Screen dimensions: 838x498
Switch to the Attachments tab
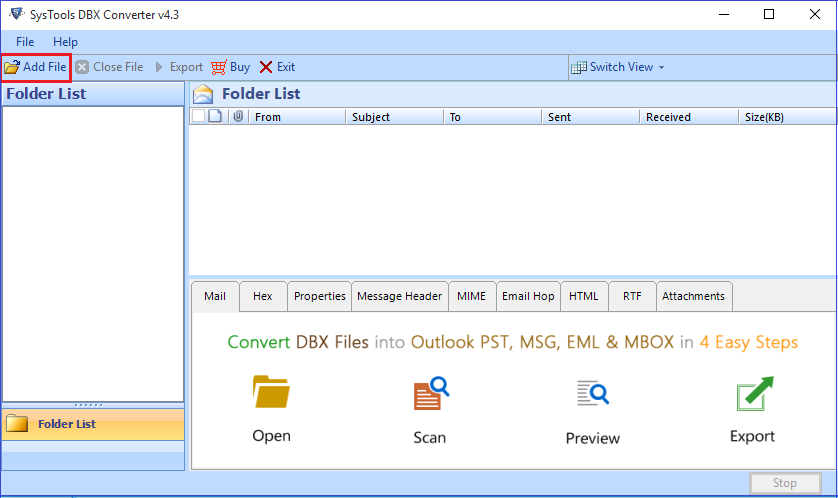coord(694,296)
